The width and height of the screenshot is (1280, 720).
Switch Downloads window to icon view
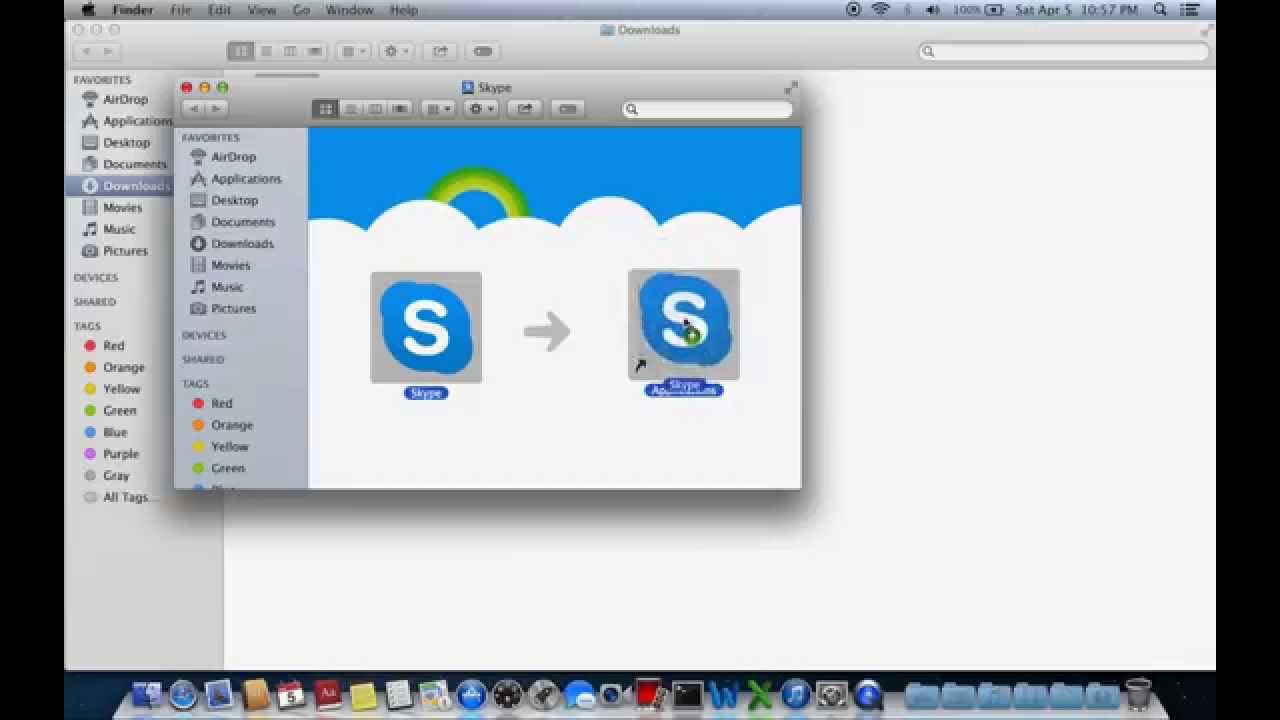pos(240,51)
